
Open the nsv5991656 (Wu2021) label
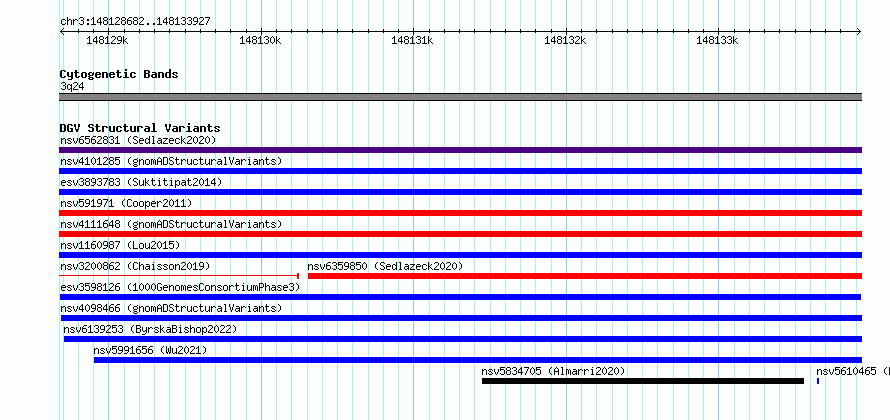pyautogui.click(x=150, y=350)
